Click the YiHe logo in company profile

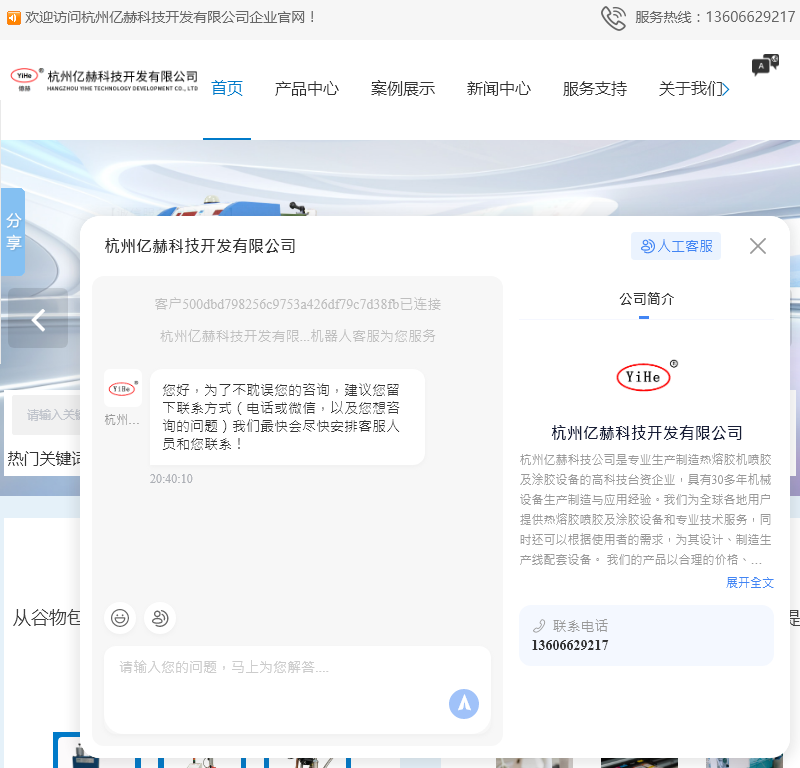tap(646, 376)
